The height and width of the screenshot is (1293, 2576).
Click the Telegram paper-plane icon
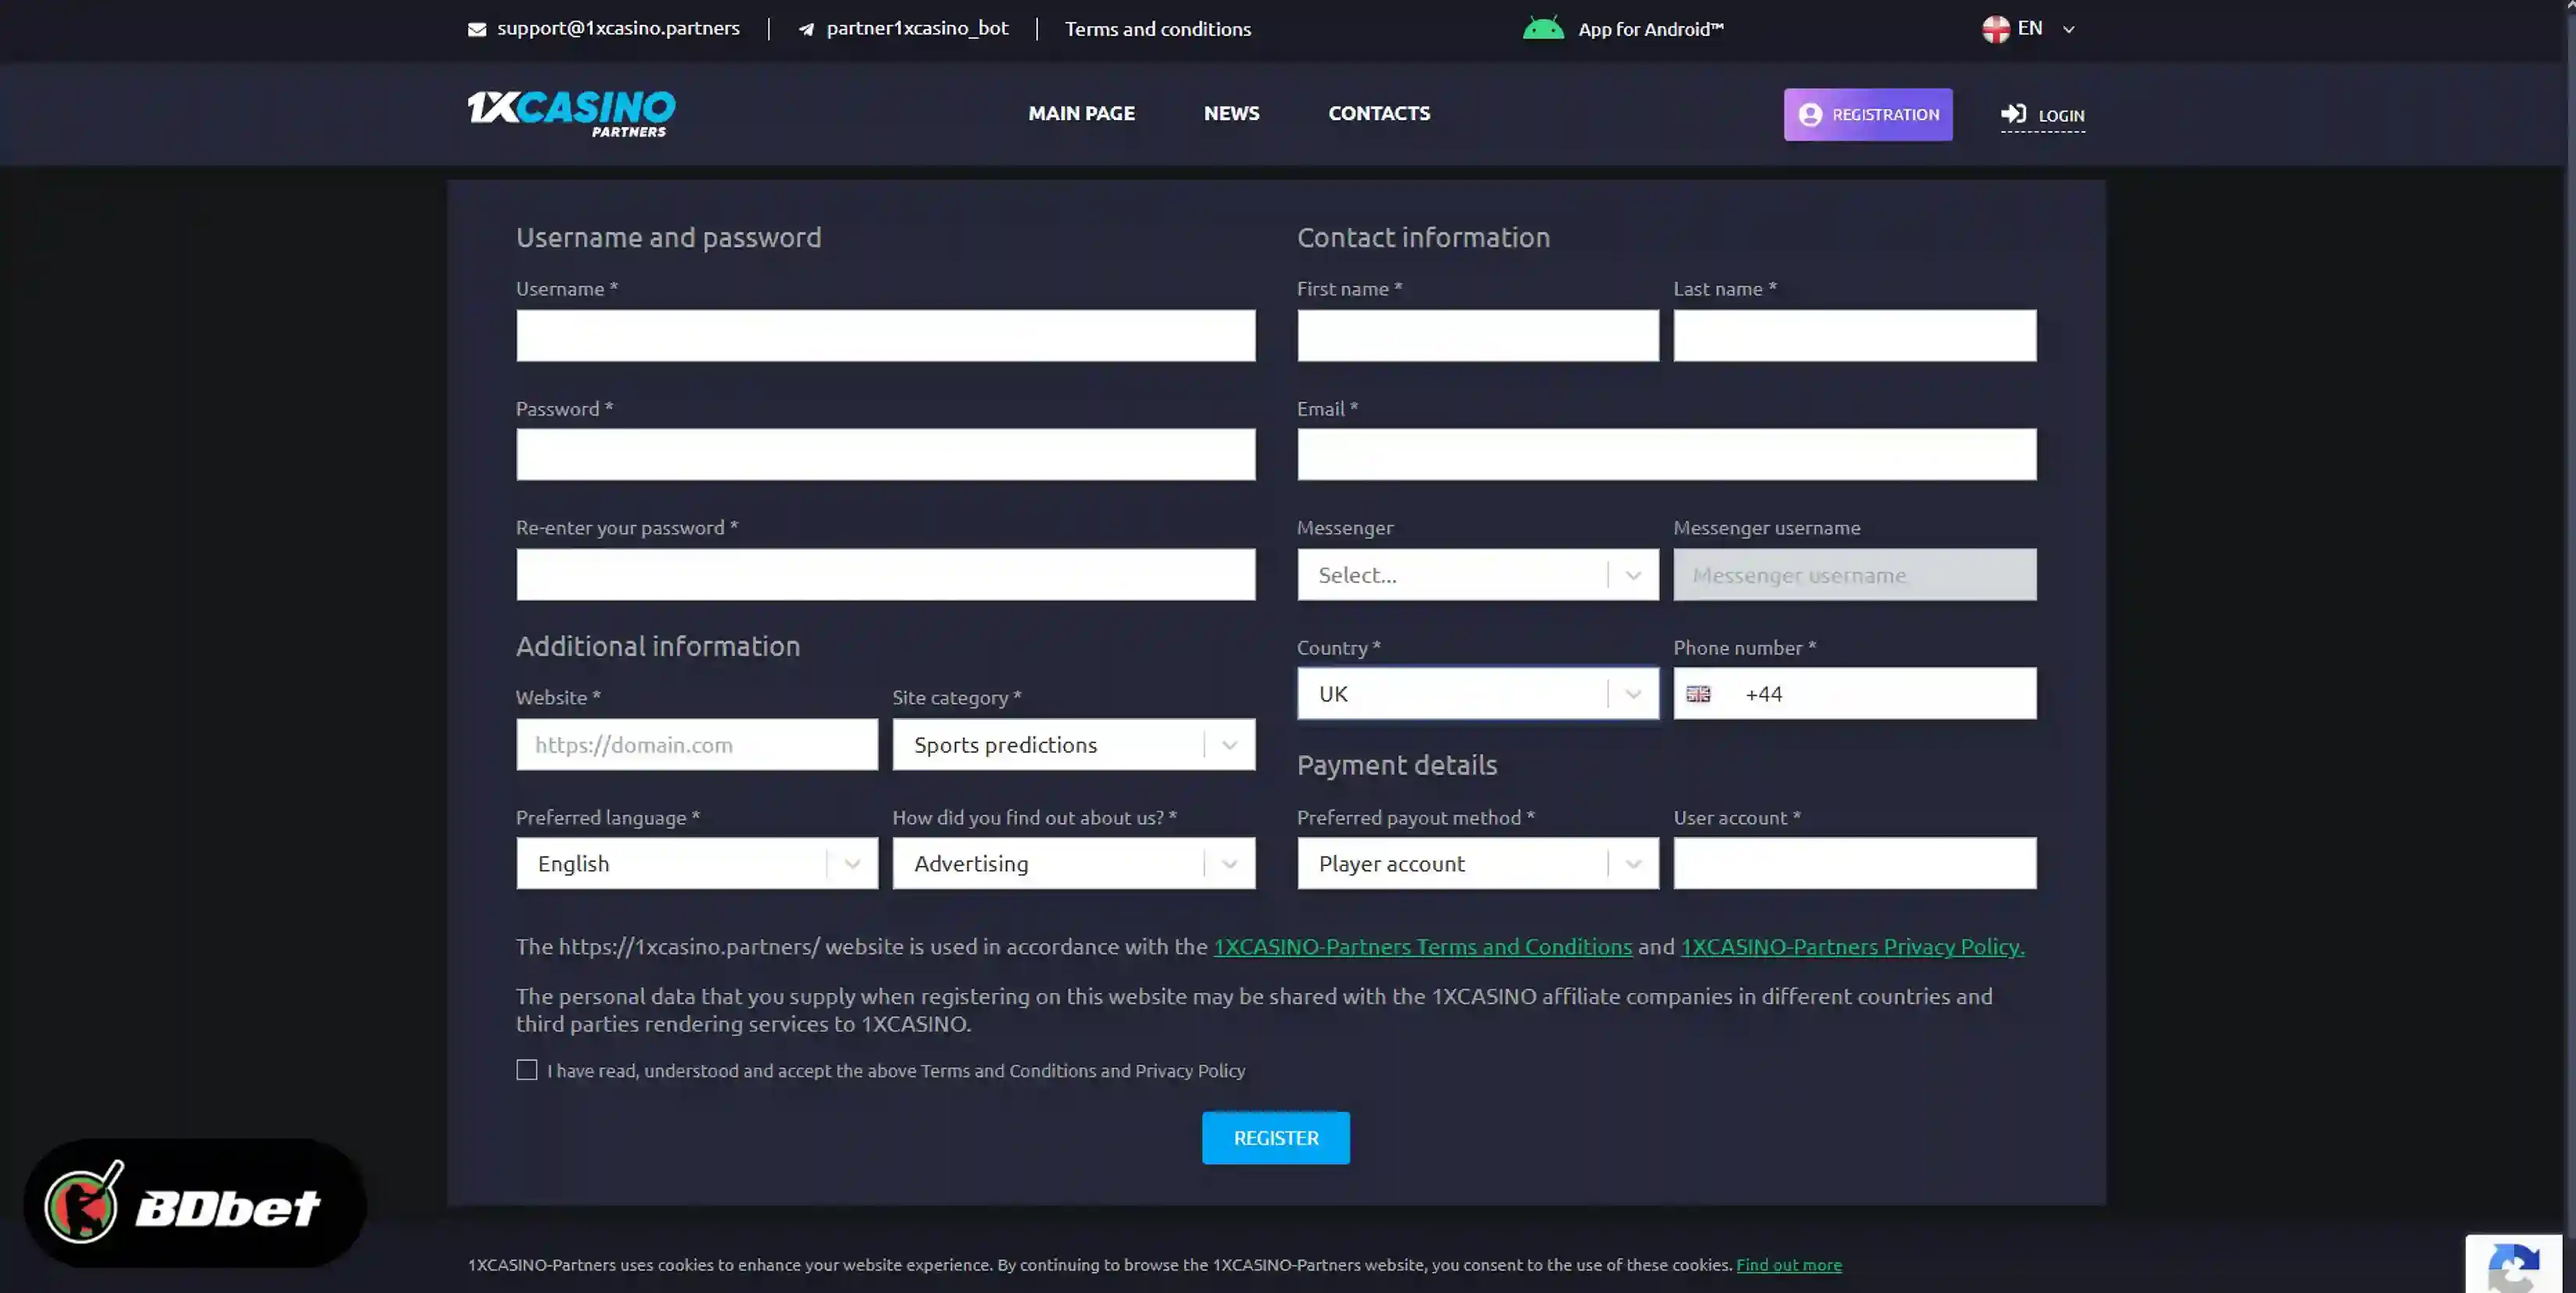point(806,29)
